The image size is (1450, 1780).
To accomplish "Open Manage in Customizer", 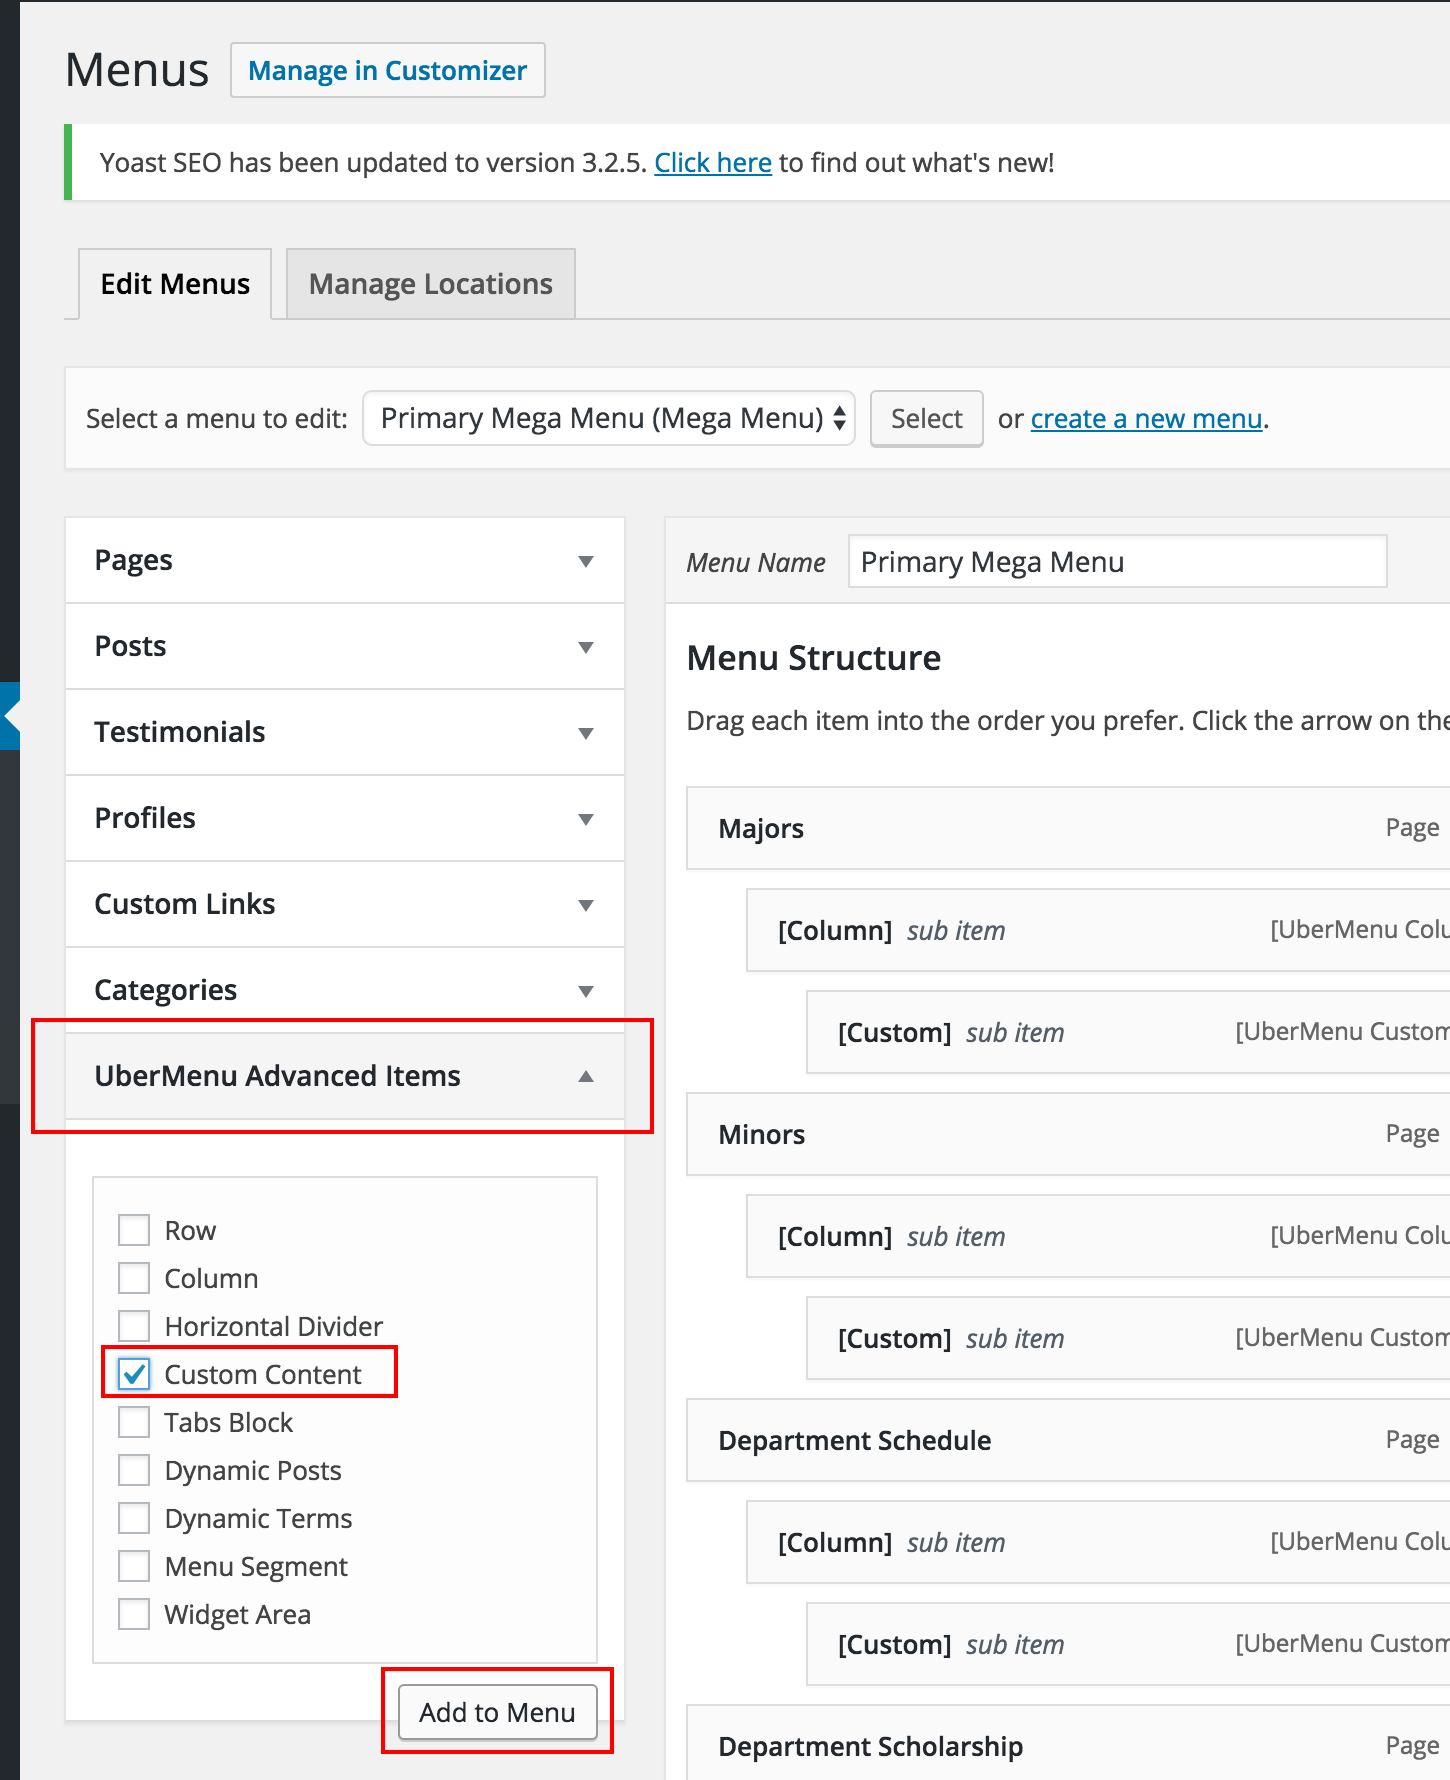I will tap(387, 71).
